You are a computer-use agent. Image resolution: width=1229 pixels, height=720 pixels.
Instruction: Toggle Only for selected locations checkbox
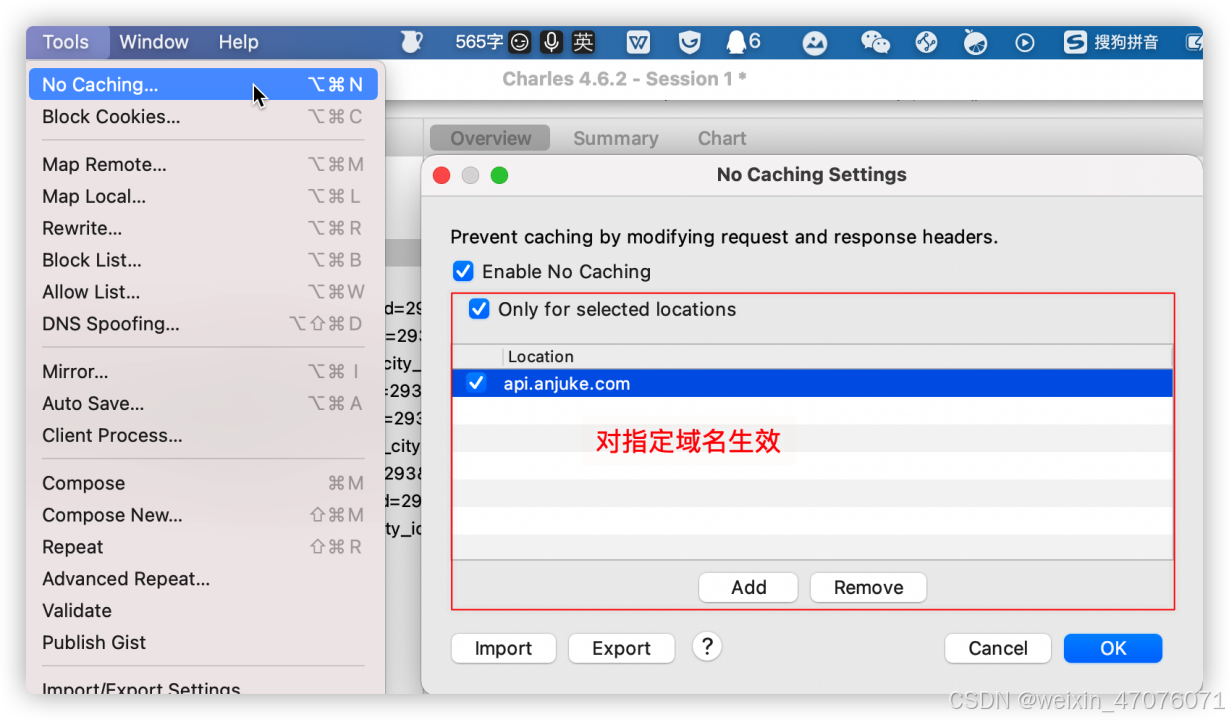479,309
